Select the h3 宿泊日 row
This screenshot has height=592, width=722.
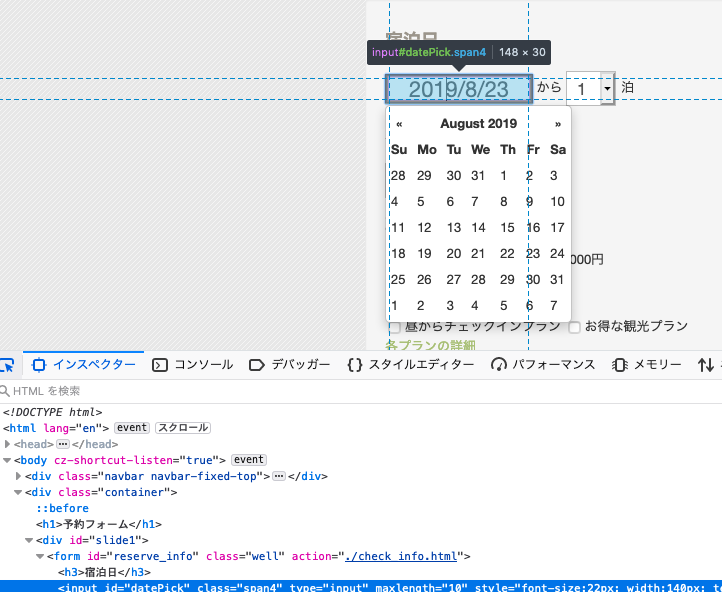click(x=105, y=572)
